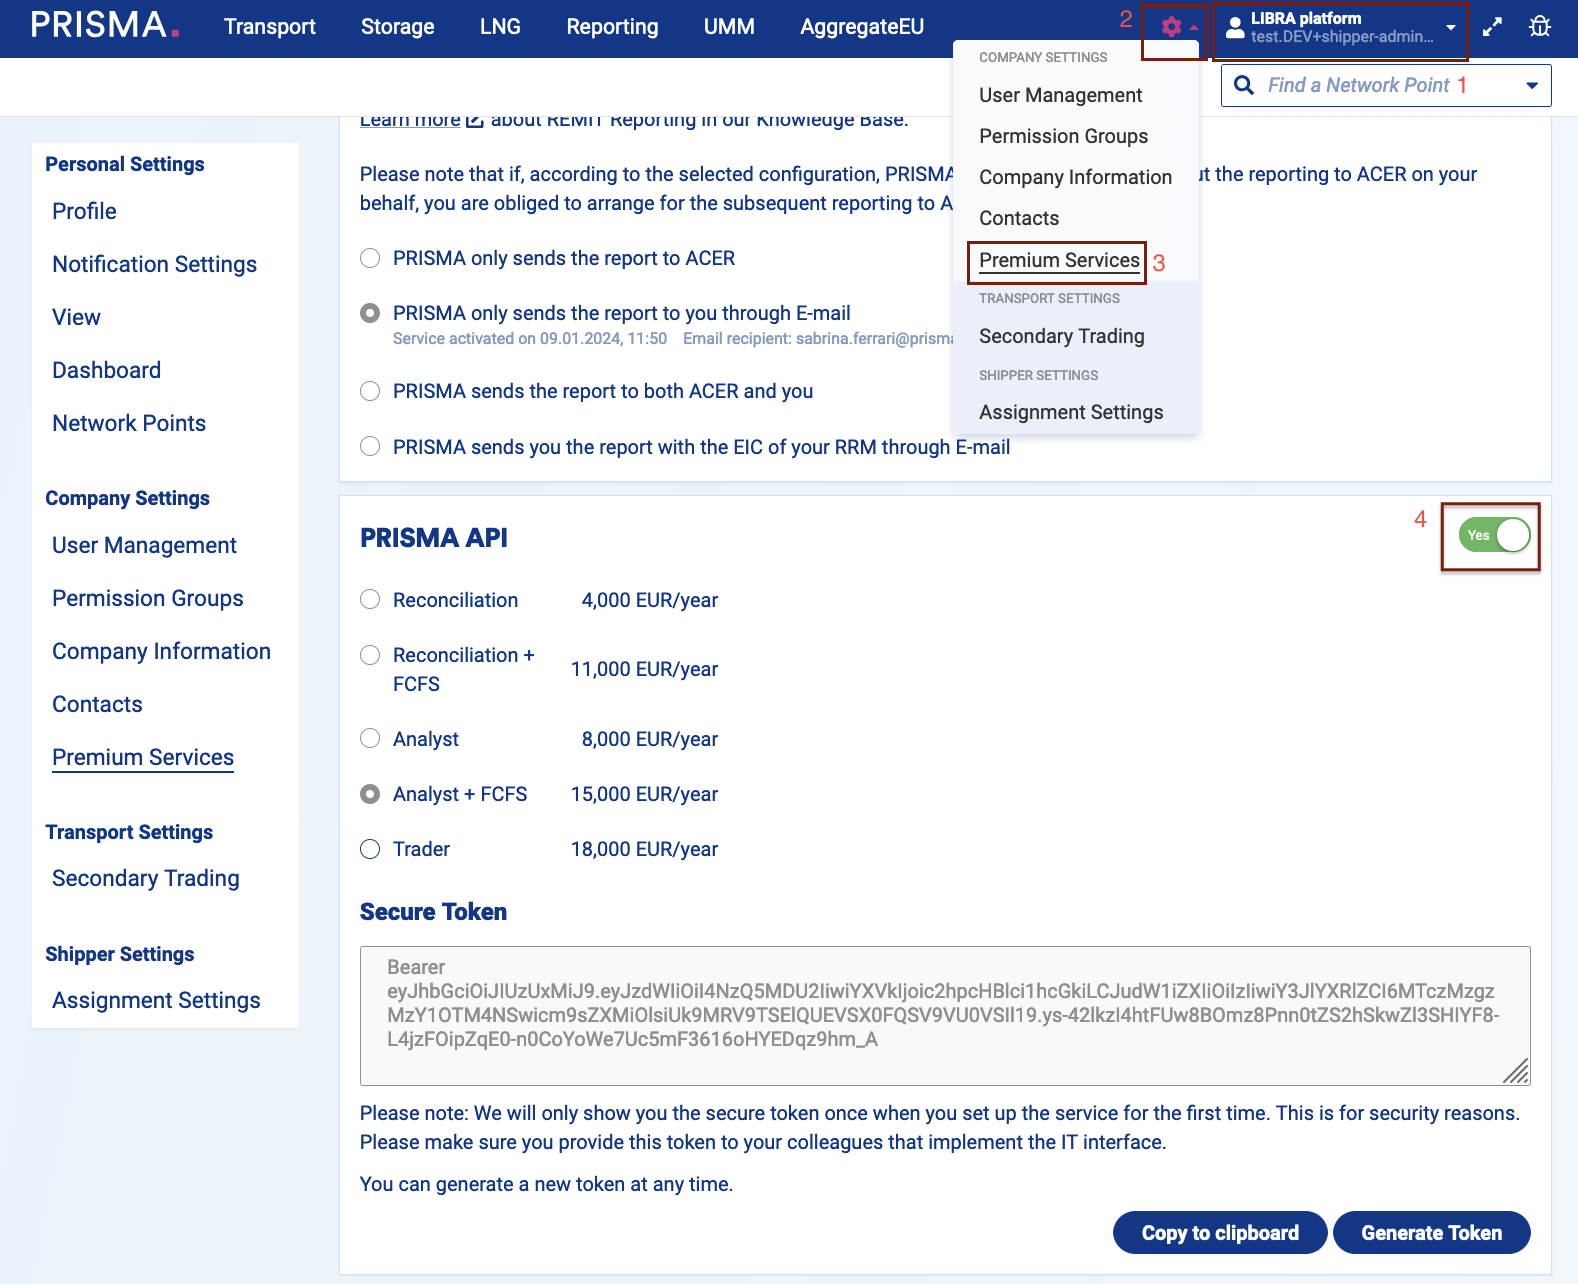Choose Premium Services in the dropdown menu
Screen dimensions: 1578x1284
tap(1059, 260)
